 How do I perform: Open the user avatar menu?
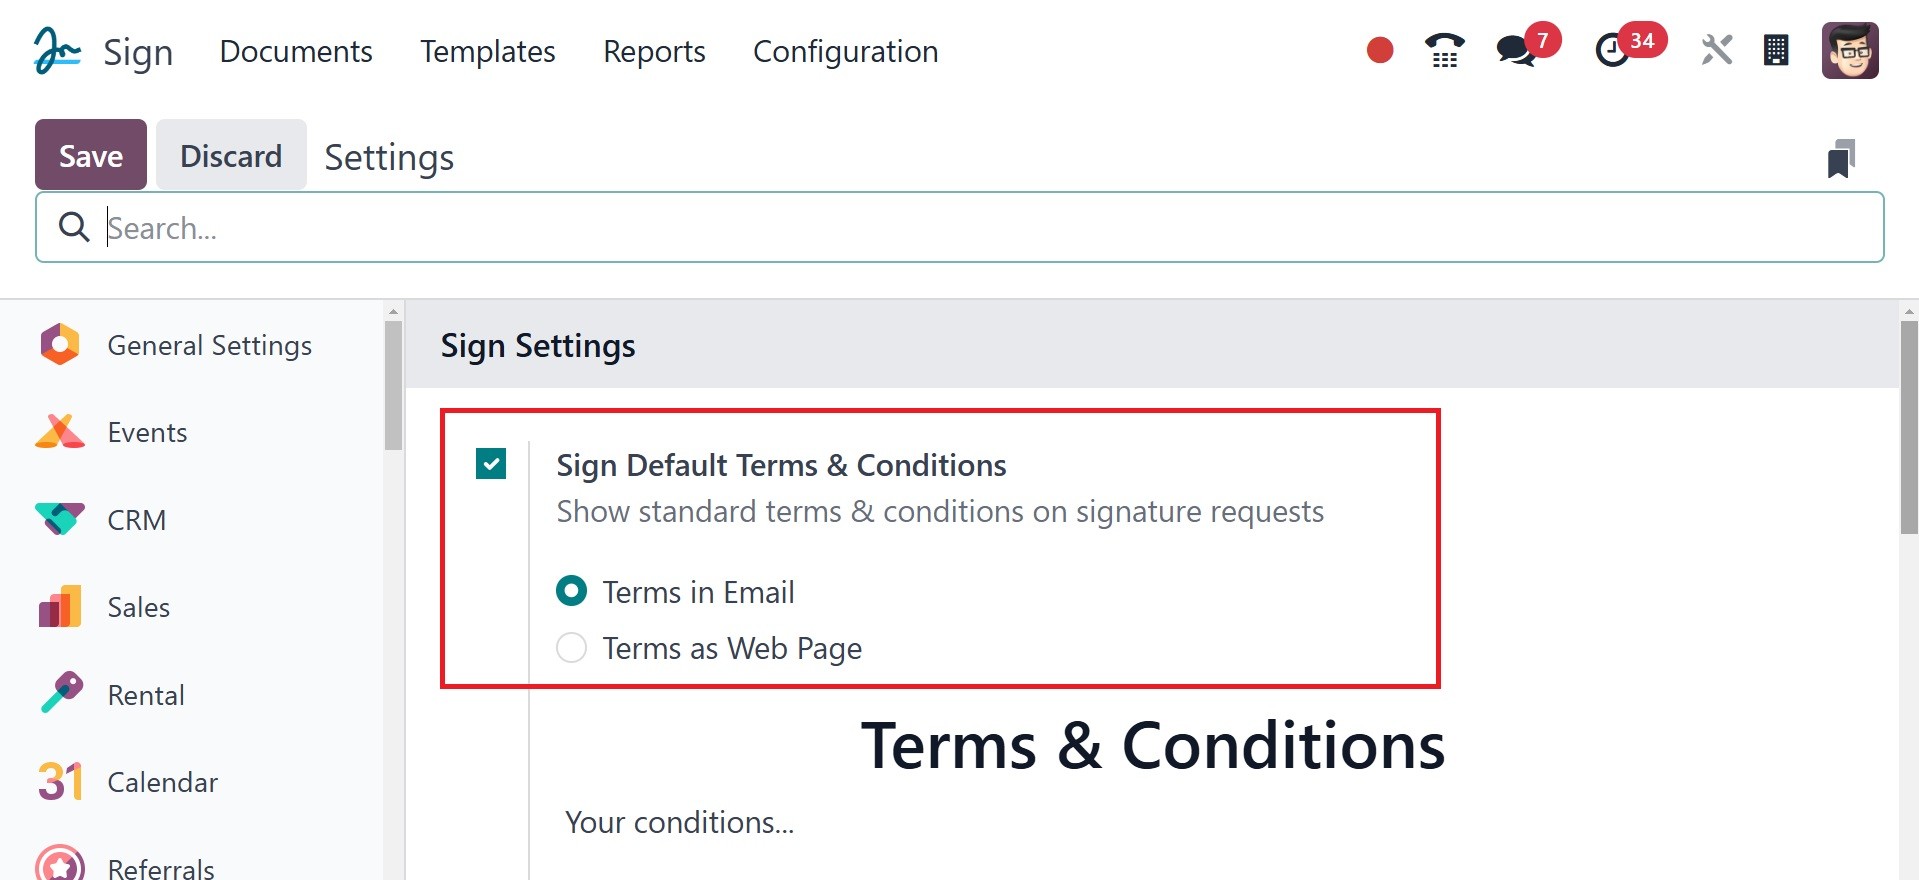pyautogui.click(x=1850, y=50)
